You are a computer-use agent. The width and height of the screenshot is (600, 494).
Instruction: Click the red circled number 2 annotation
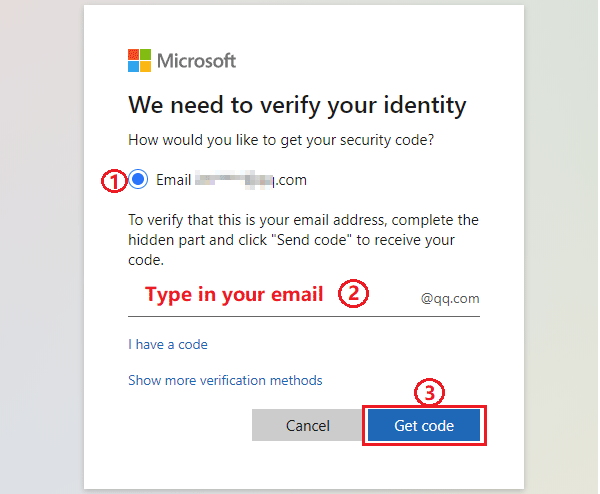pyautogui.click(x=353, y=293)
